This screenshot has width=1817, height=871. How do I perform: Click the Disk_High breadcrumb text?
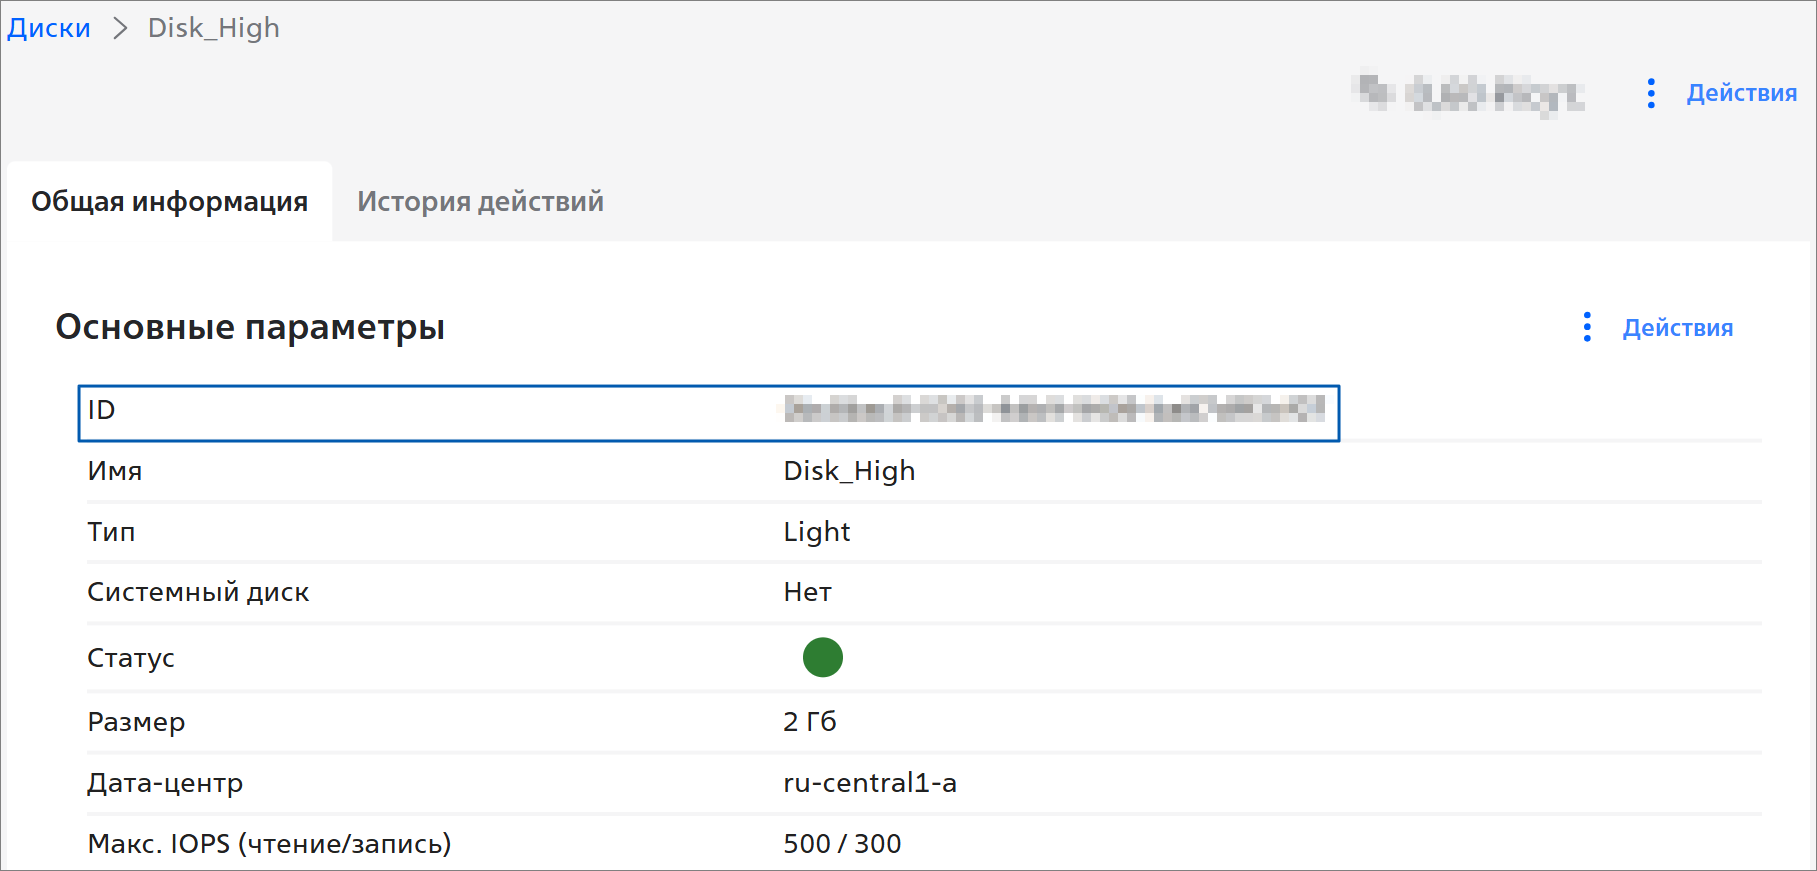(214, 28)
